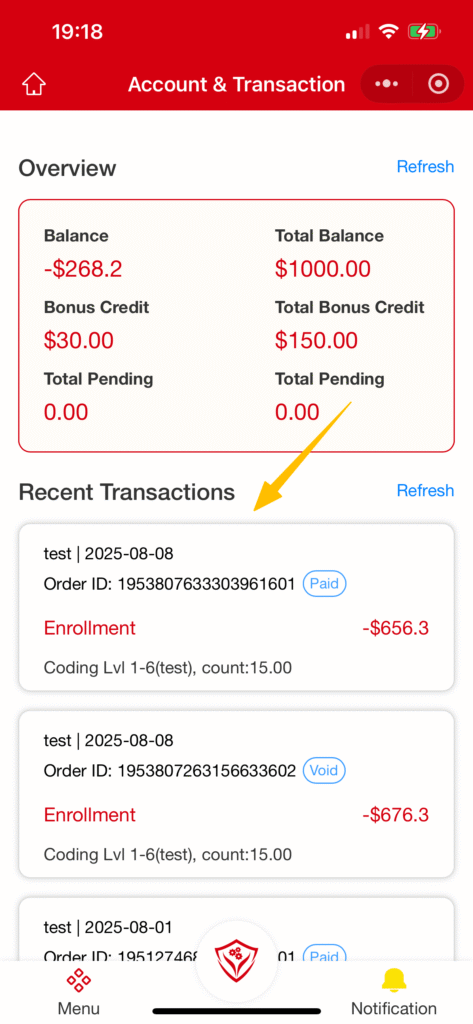Tap the Total Bonus Credit $150.00 value
This screenshot has width=473, height=1024.
pos(316,340)
